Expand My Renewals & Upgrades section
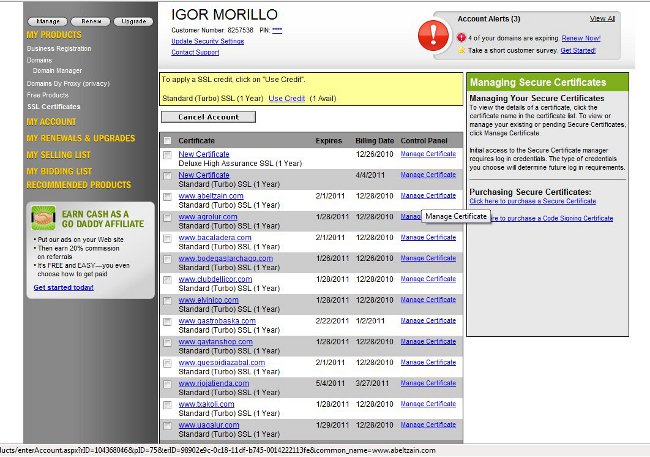The width and height of the screenshot is (650, 457). [x=81, y=138]
